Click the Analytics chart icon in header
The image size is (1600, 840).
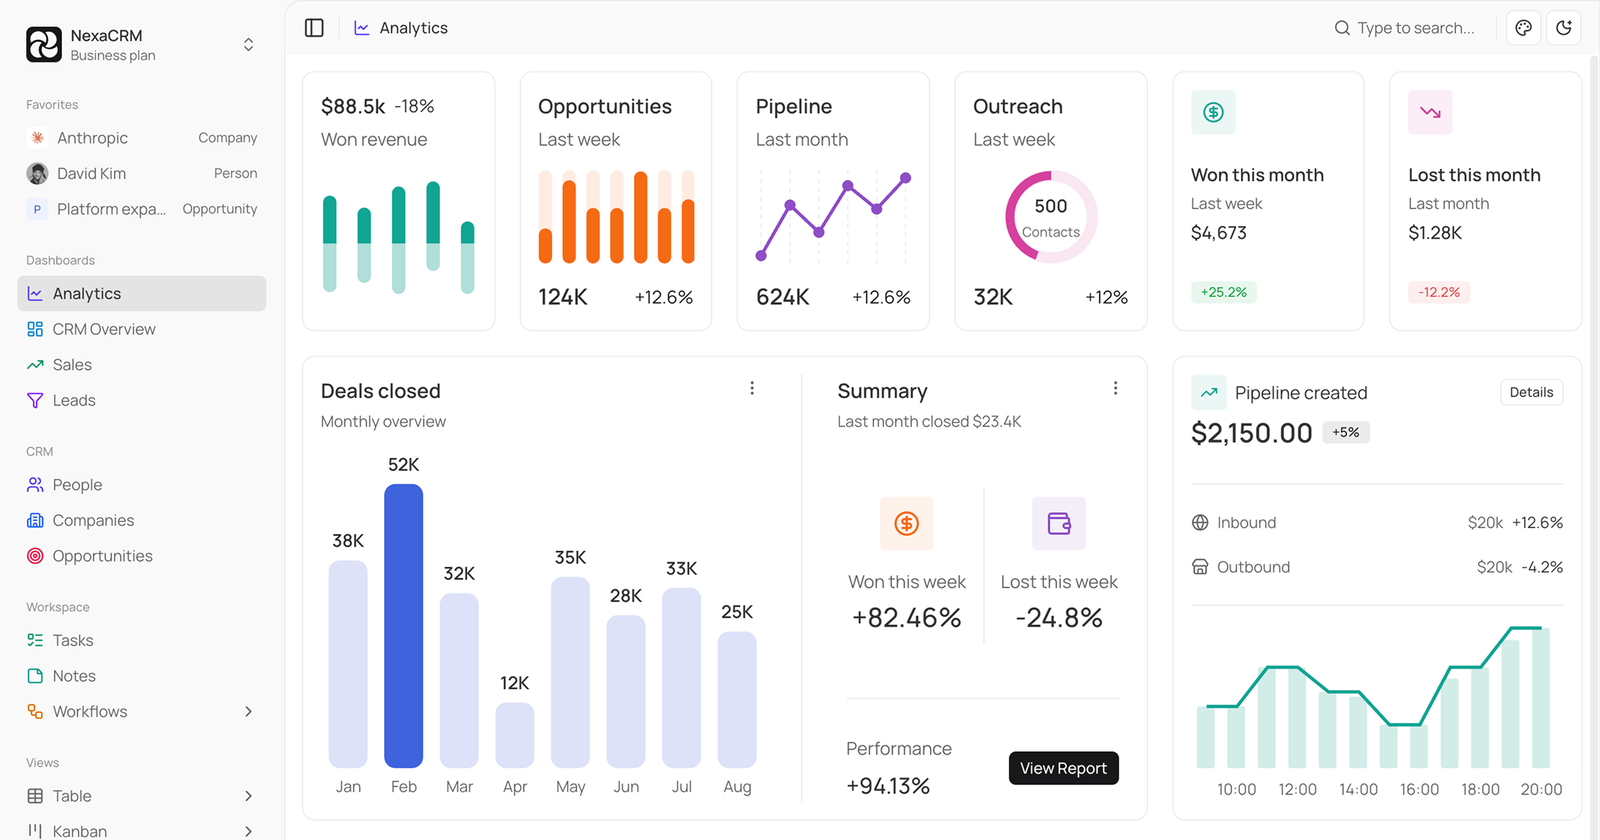pyautogui.click(x=362, y=28)
